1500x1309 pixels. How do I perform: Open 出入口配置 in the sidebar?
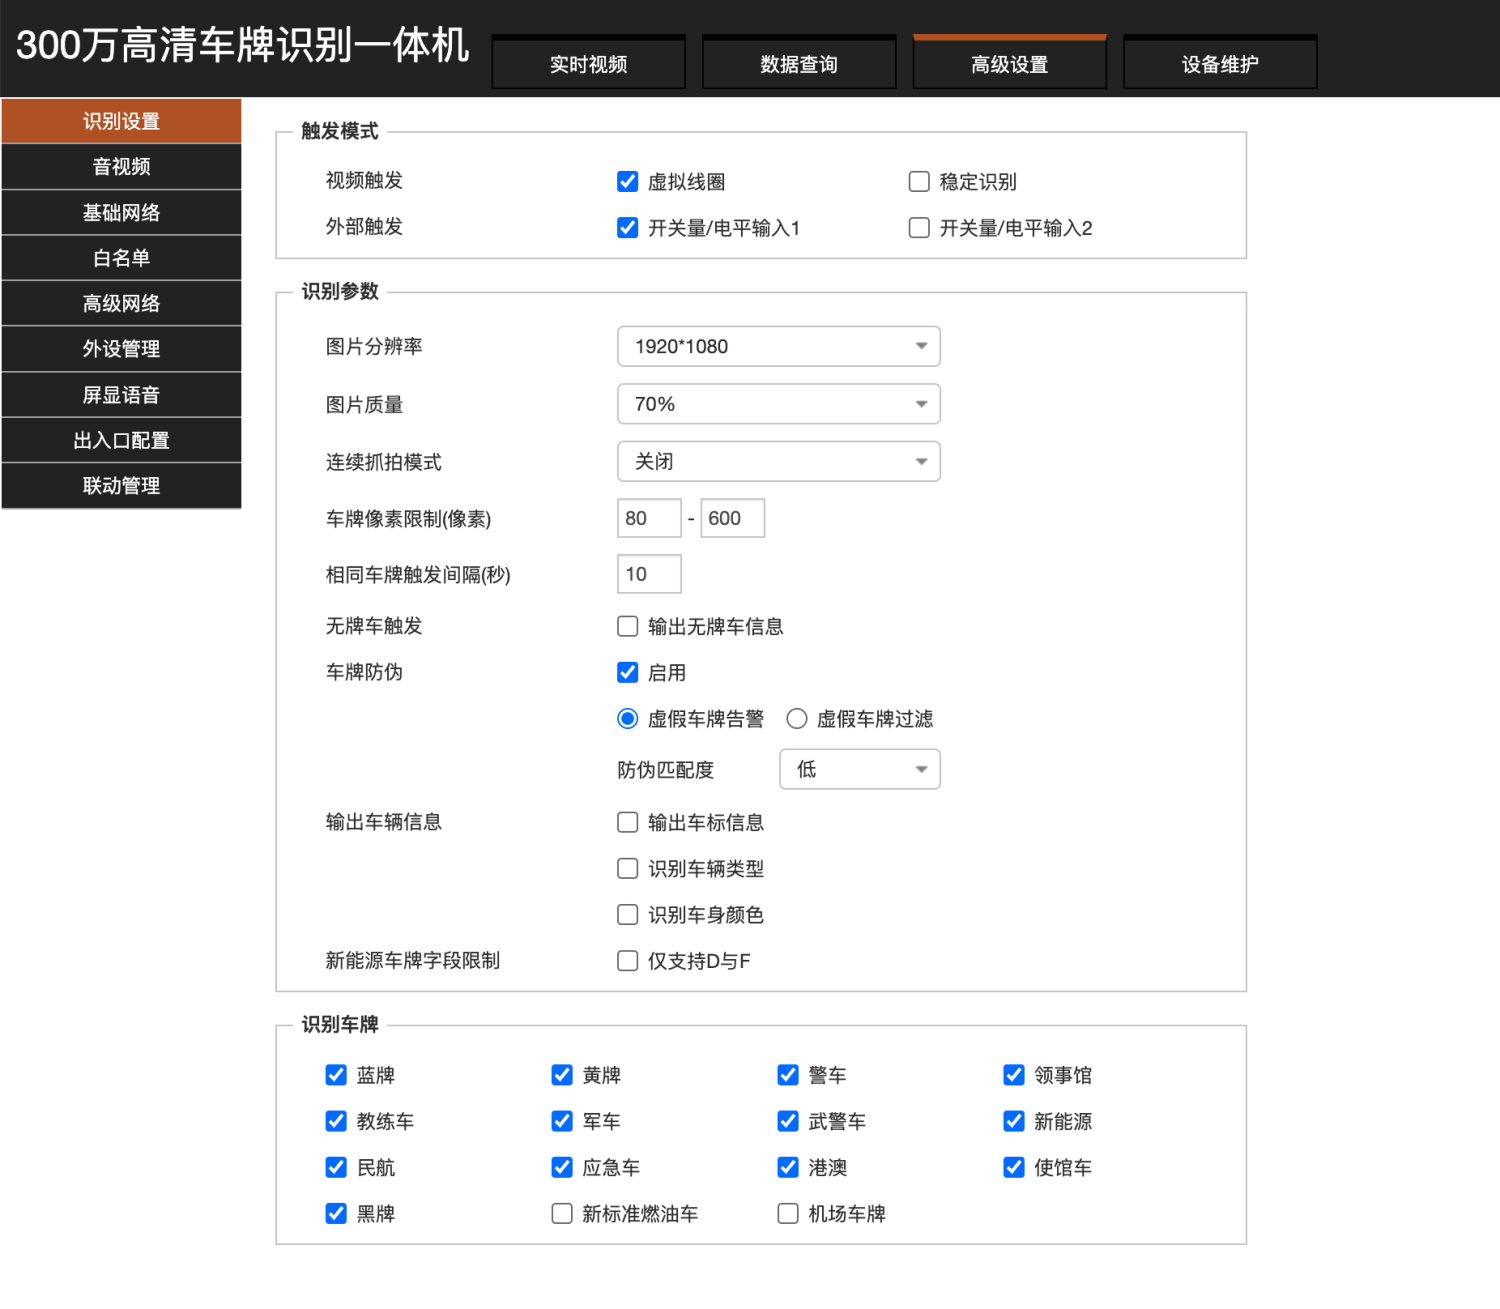pyautogui.click(x=121, y=440)
